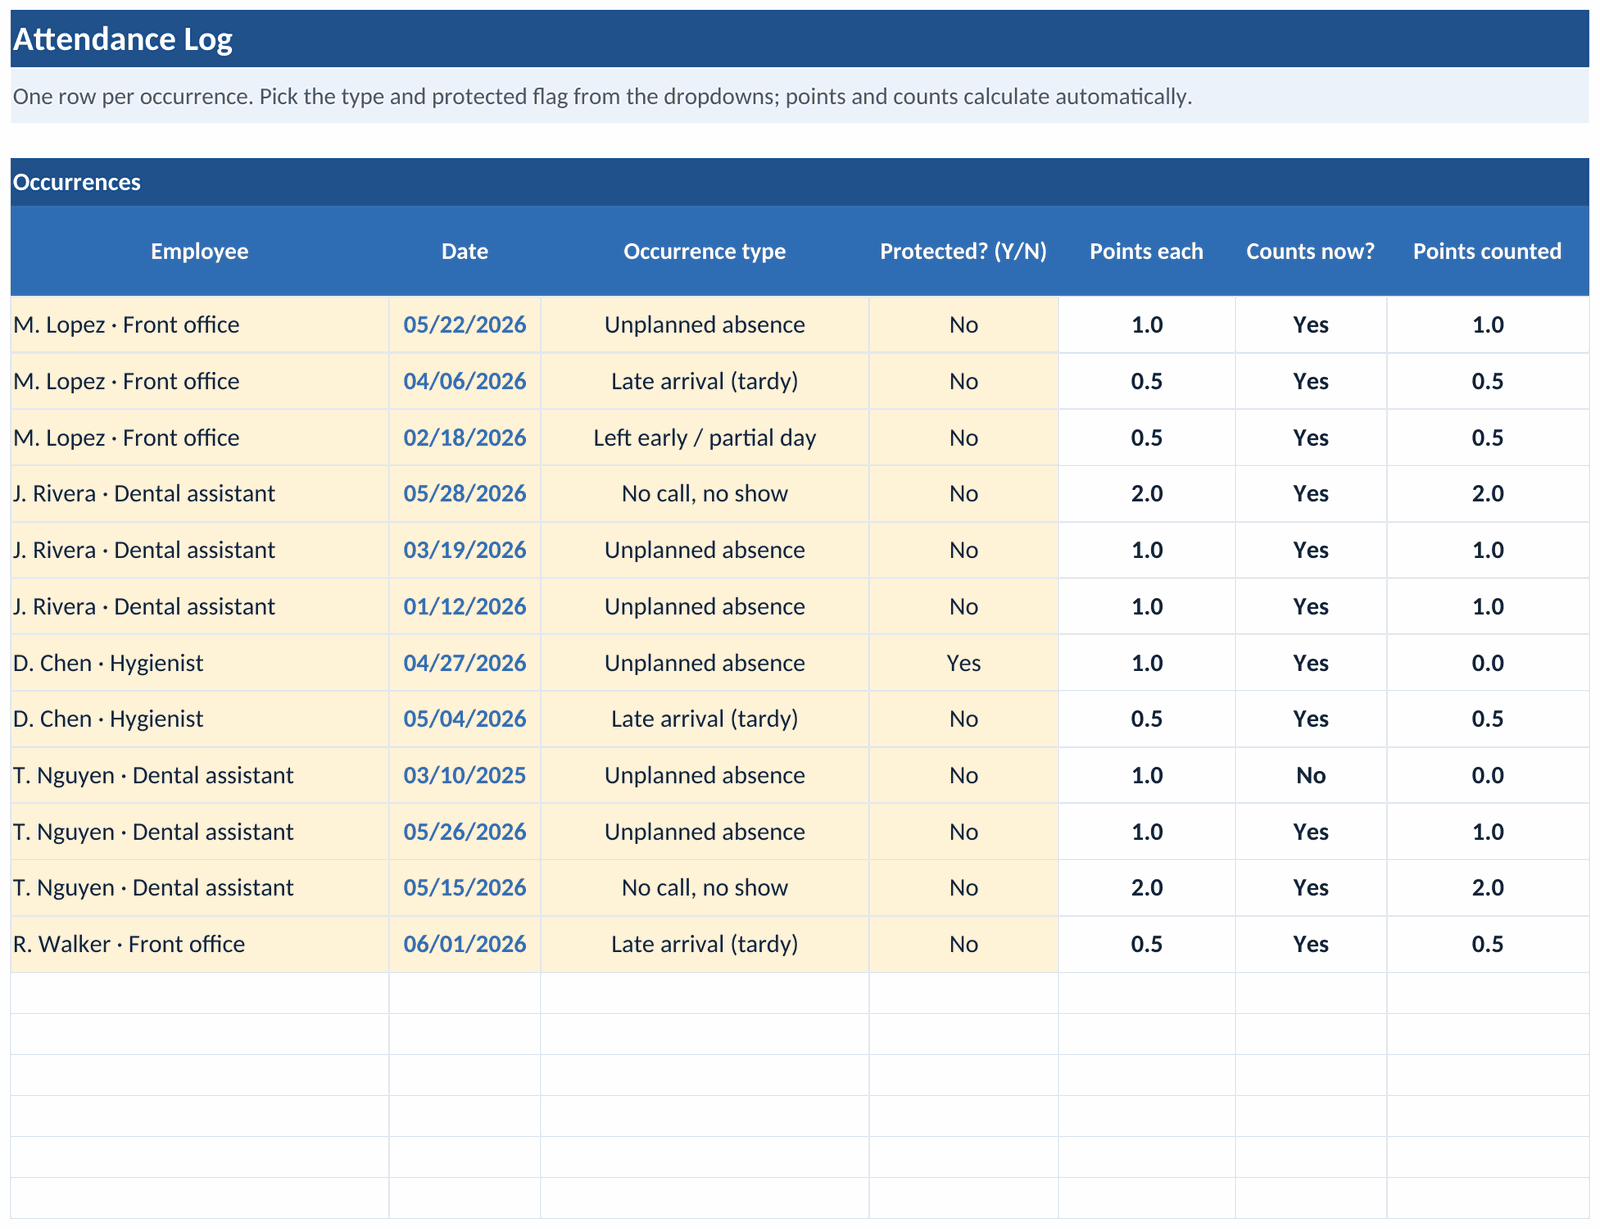
Task: Select the date cell 04/06/2026
Action: point(465,381)
